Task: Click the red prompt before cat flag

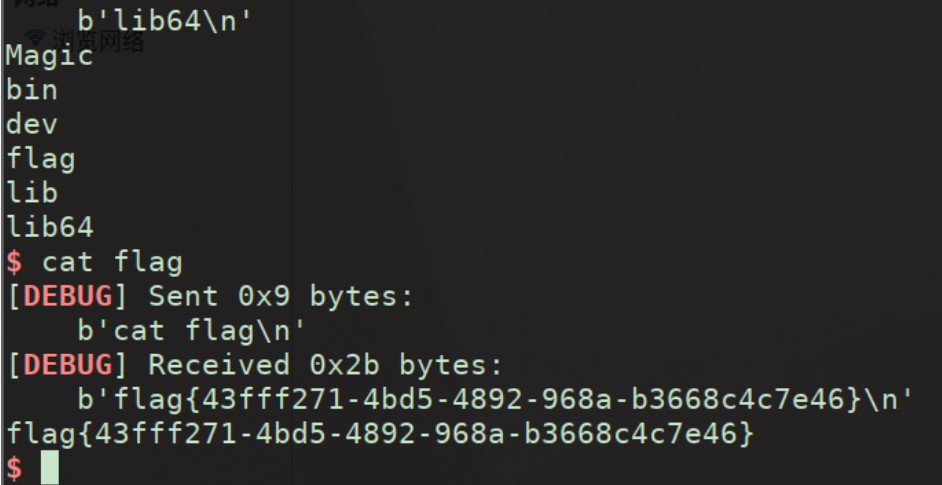Action: (14, 263)
